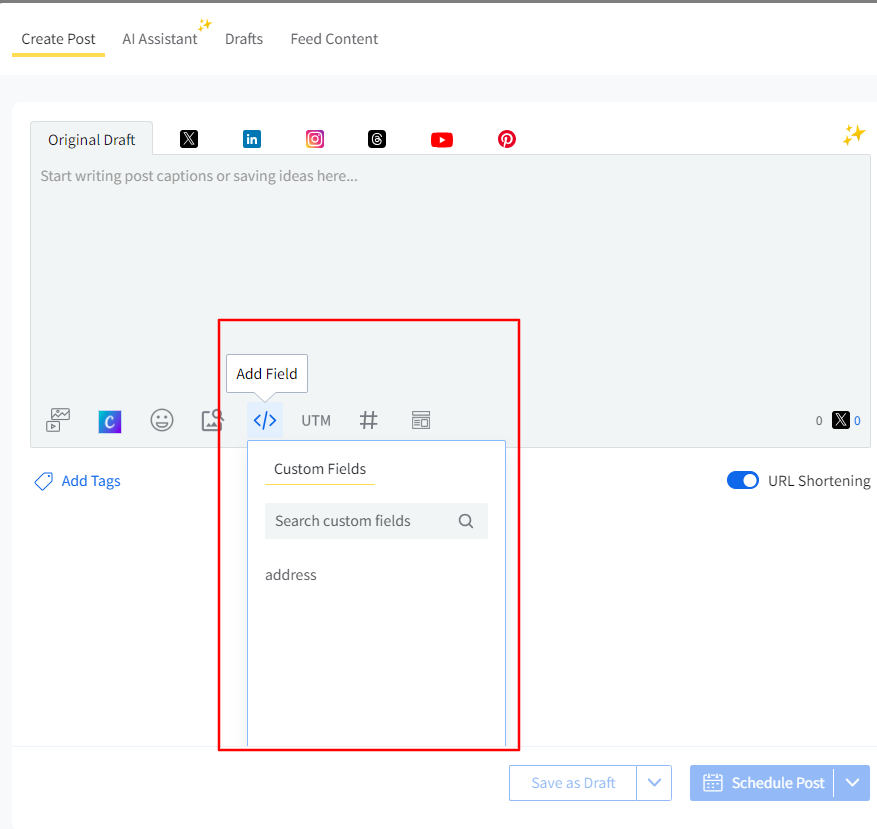The image size is (877, 829).
Task: Open the Drafts tab
Action: (244, 39)
